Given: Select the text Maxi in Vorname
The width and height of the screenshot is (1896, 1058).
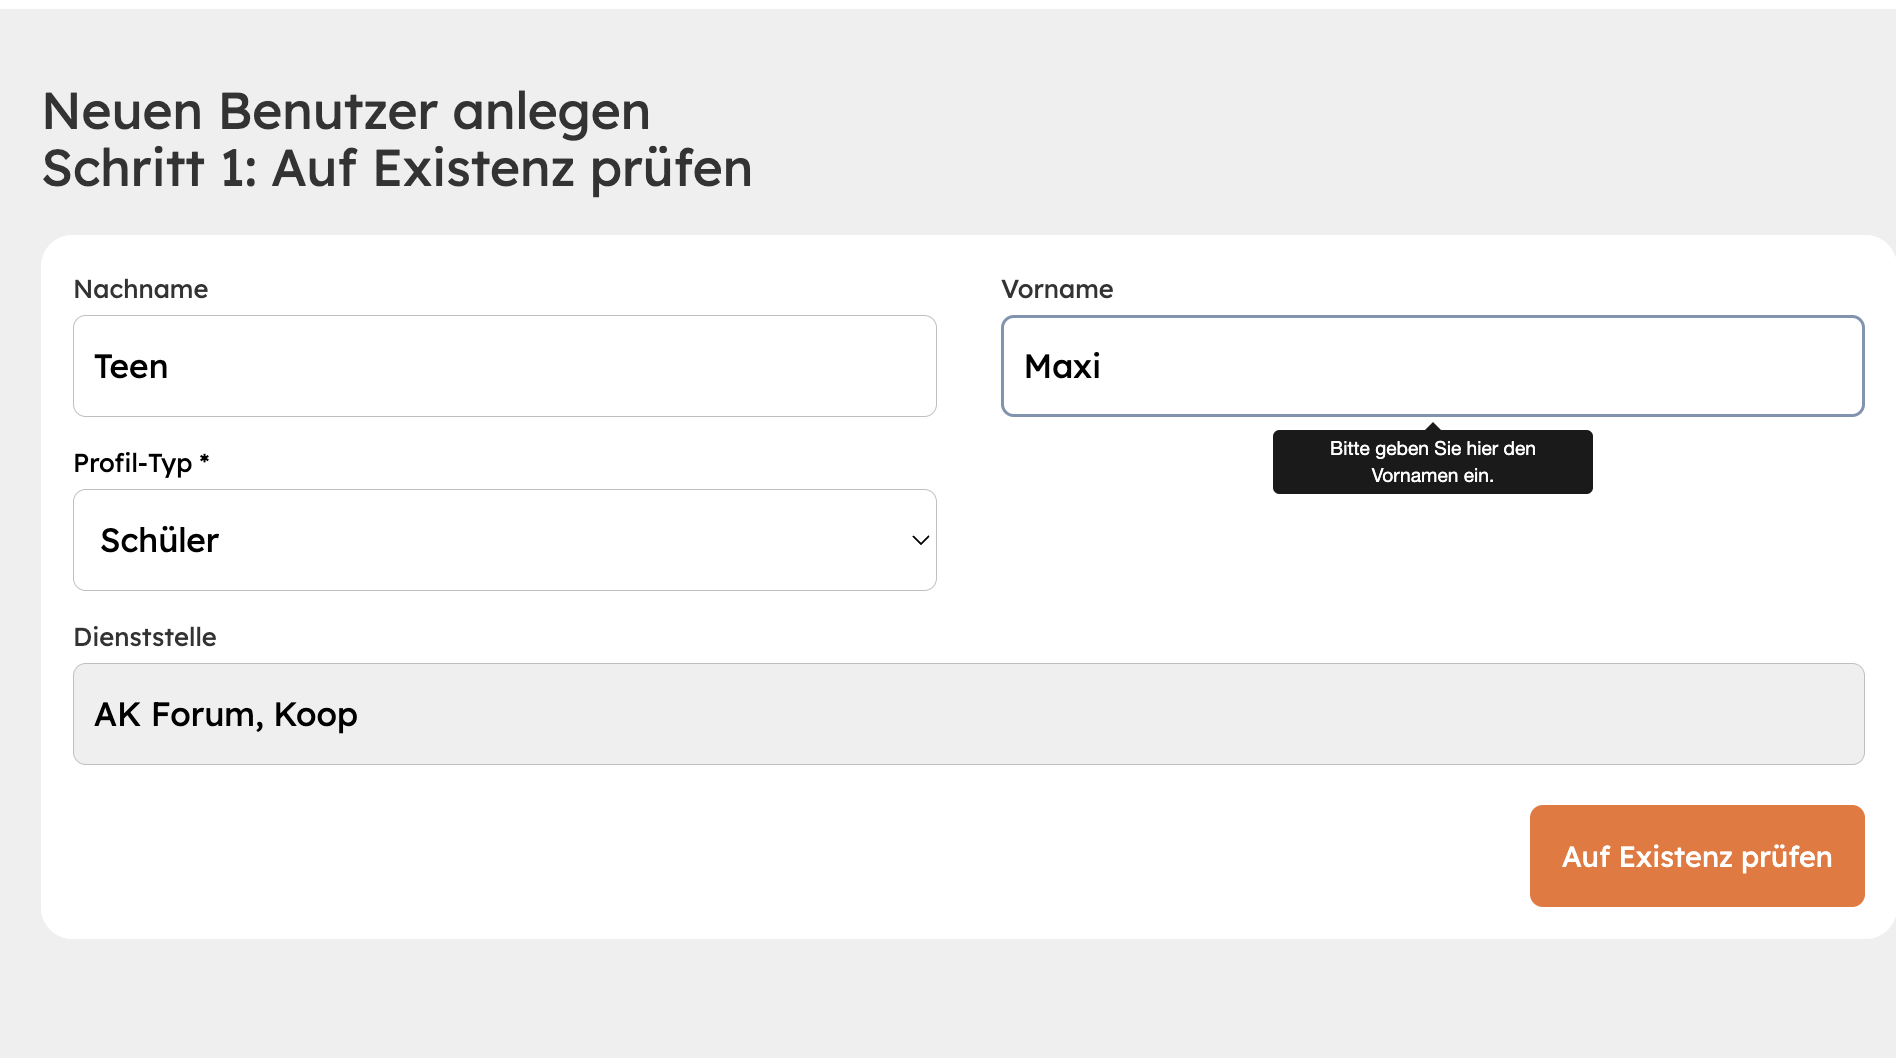Looking at the screenshot, I should 1062,366.
